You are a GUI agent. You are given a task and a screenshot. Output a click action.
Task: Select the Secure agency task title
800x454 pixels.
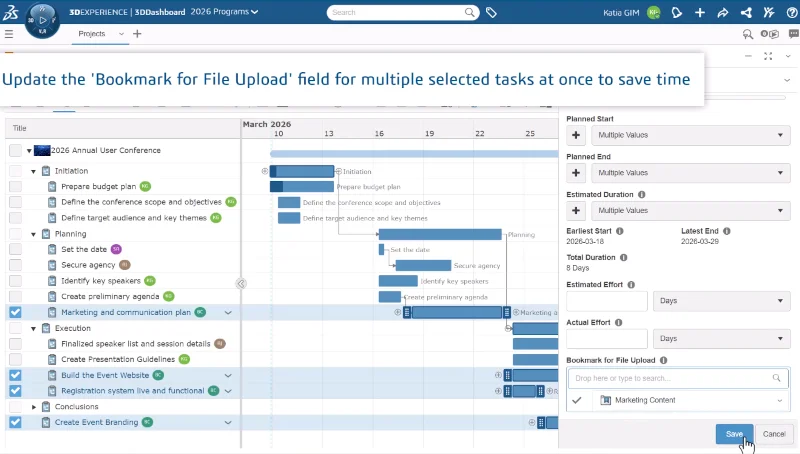tap(88, 265)
